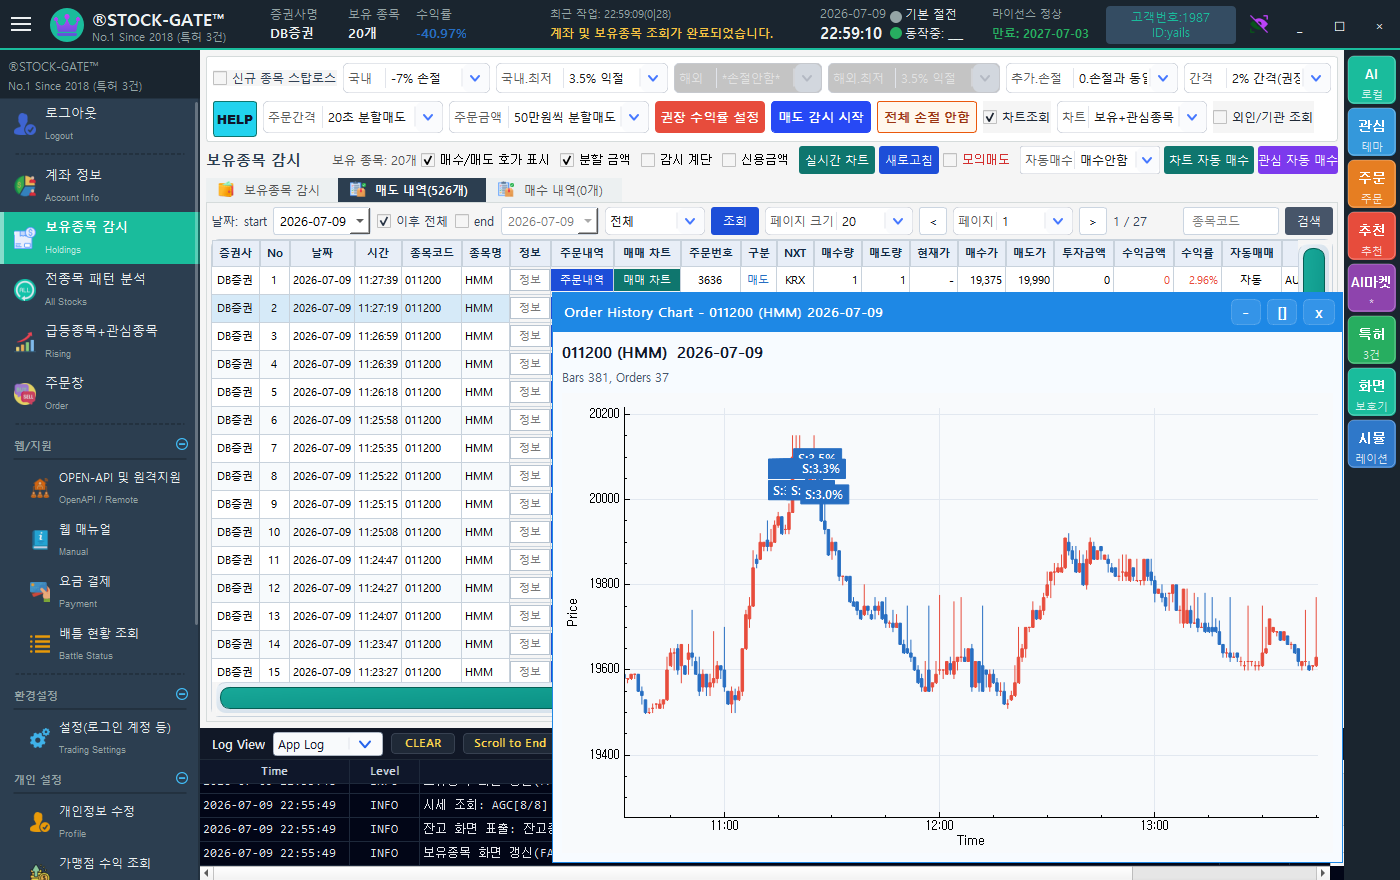This screenshot has width=1400, height=880.
Task: Minimize the Order History Chart popup
Action: click(x=1245, y=313)
